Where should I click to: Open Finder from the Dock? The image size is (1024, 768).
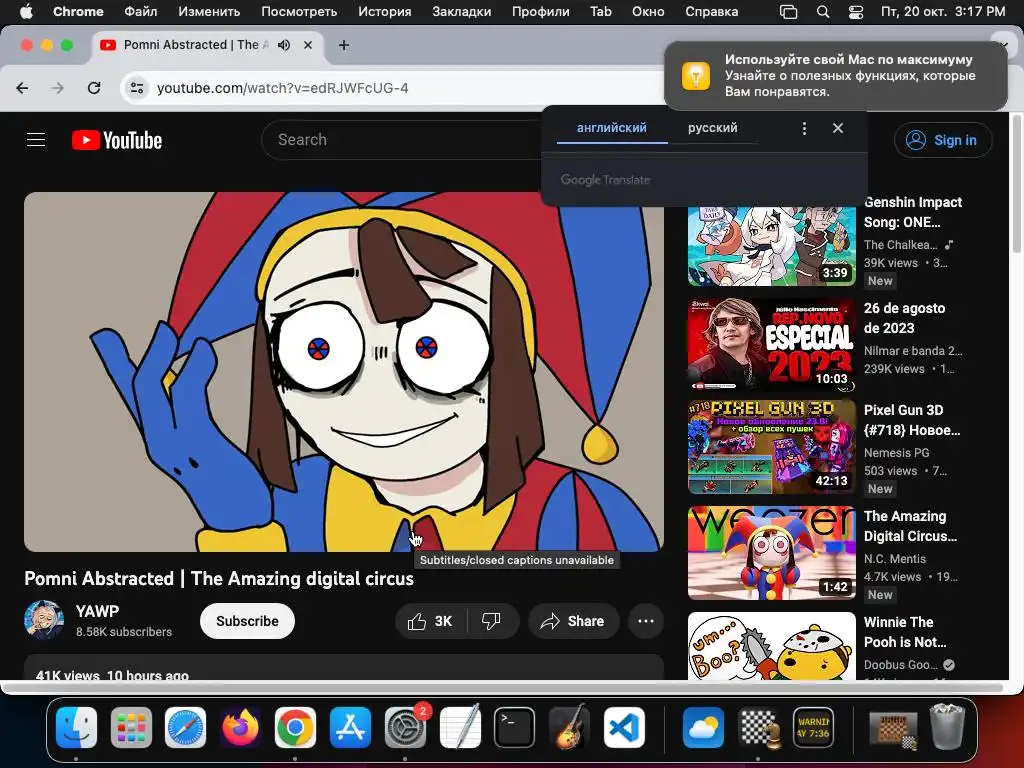point(76,727)
